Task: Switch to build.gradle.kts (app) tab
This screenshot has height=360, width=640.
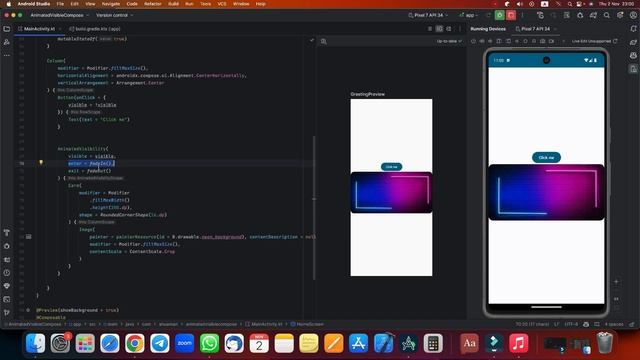Action: click(x=95, y=29)
